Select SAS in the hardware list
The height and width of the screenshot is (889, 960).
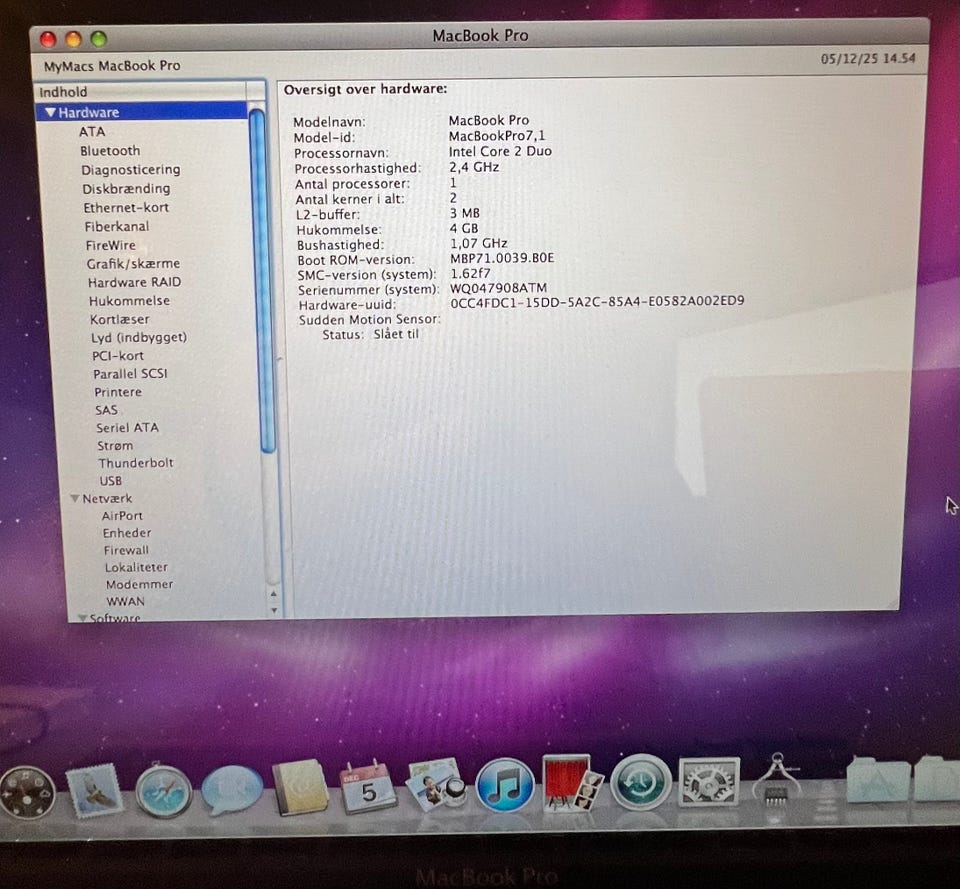[107, 410]
